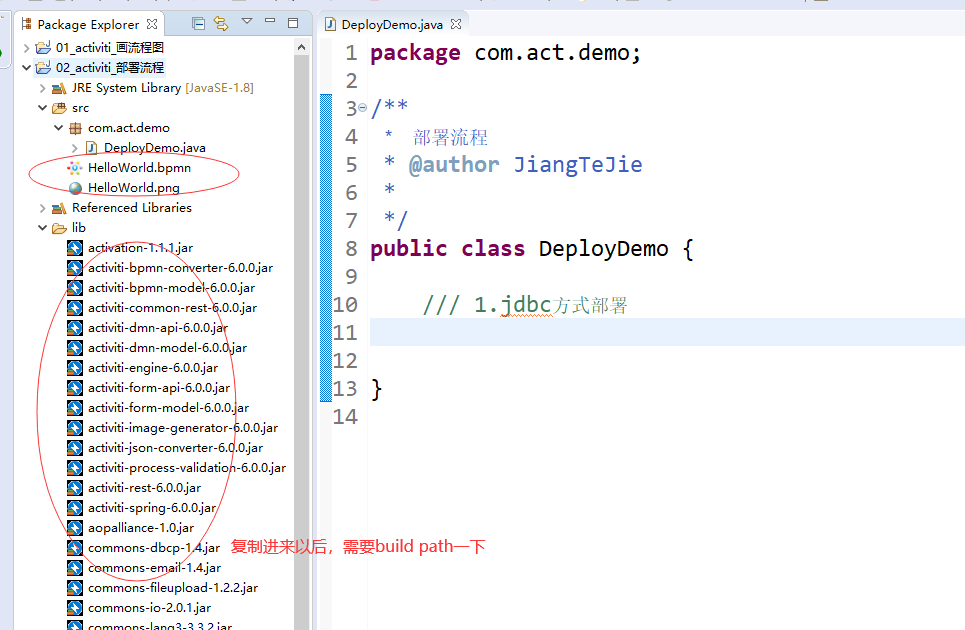Select activiti-common-rest-6.0.0.jar
The height and width of the screenshot is (630, 965).
tap(172, 308)
